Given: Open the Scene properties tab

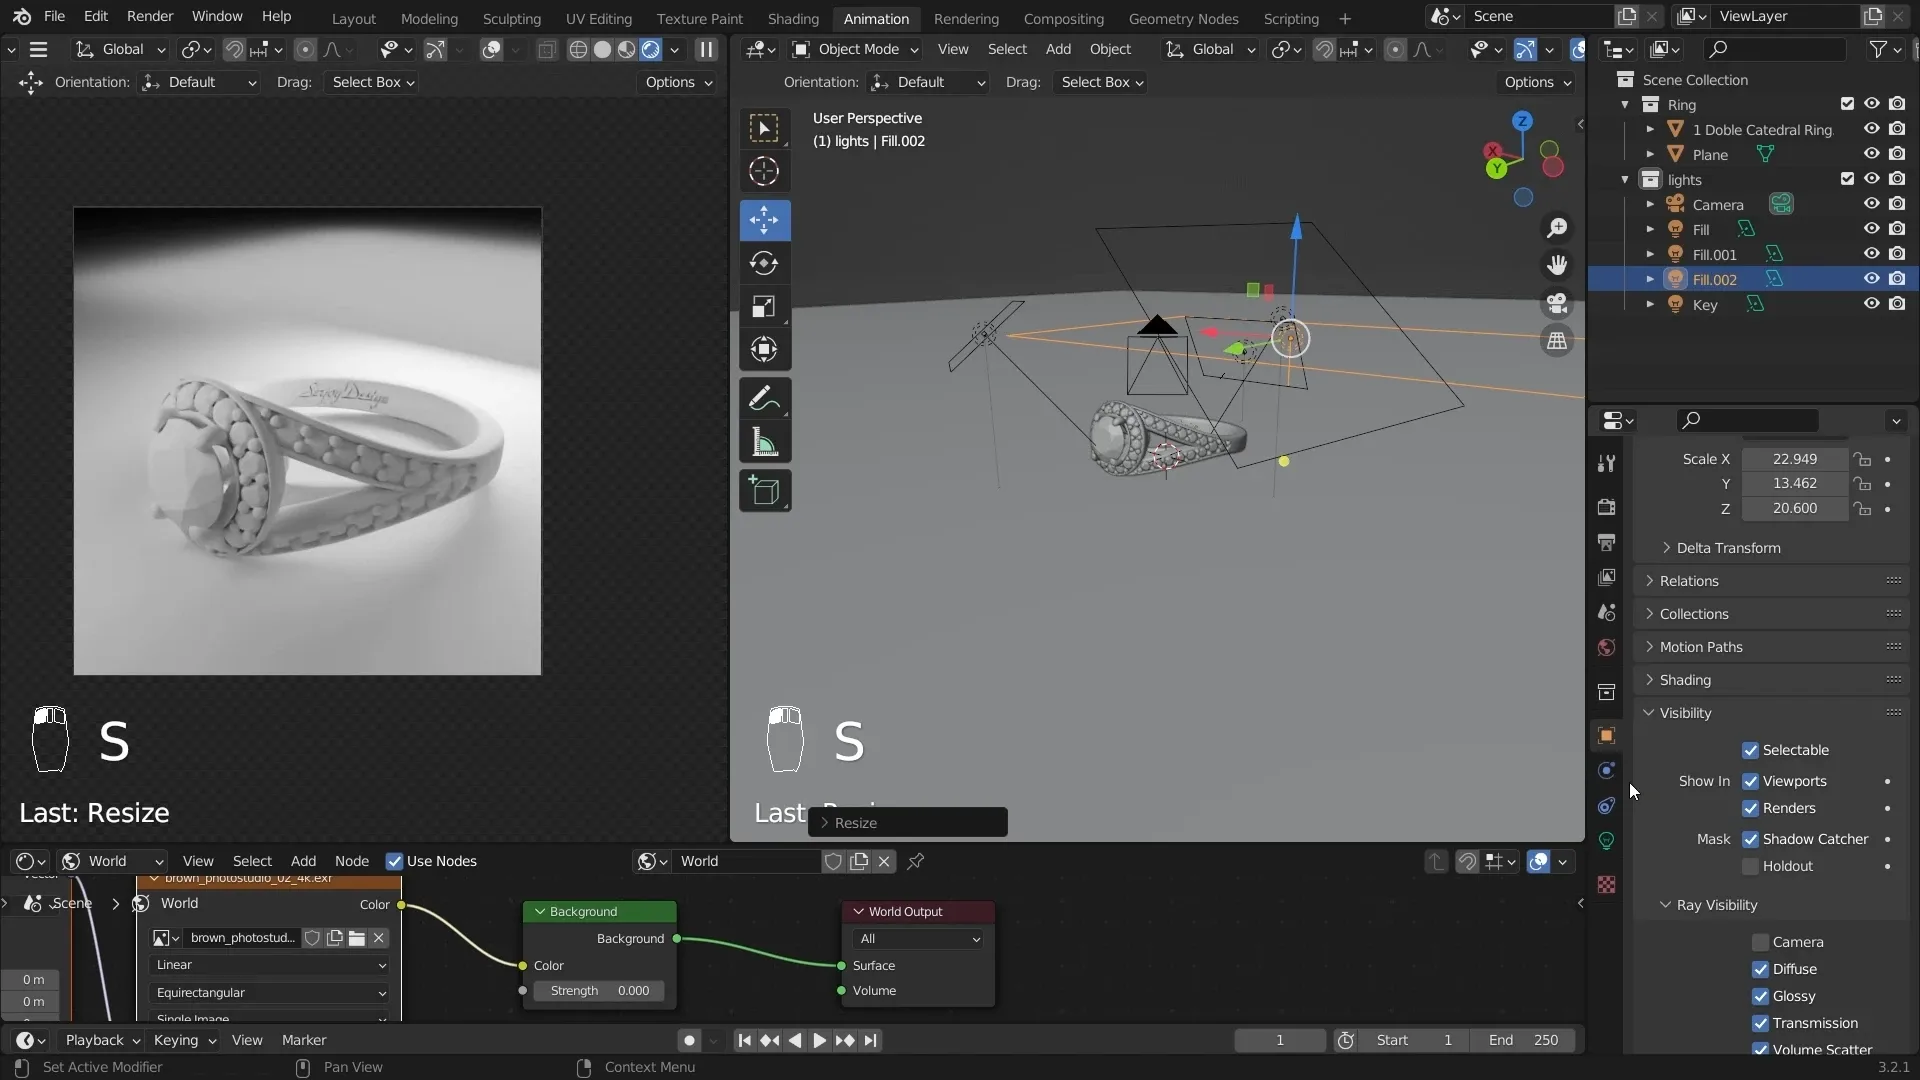Looking at the screenshot, I should pos(1606,612).
